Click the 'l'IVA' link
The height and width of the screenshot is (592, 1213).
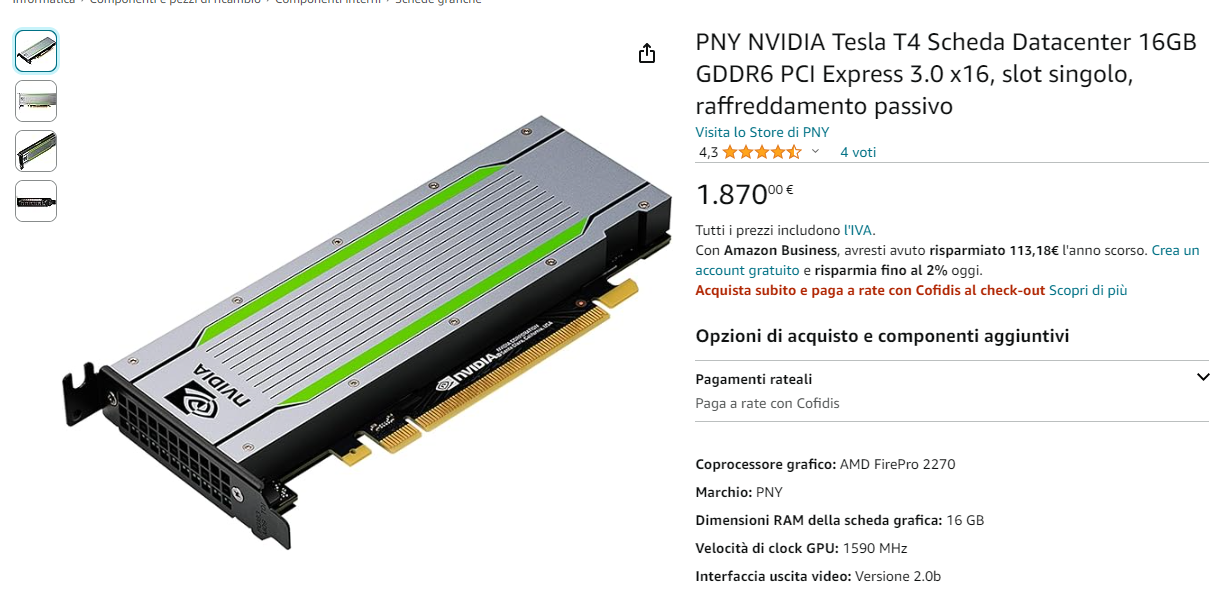[x=859, y=230]
